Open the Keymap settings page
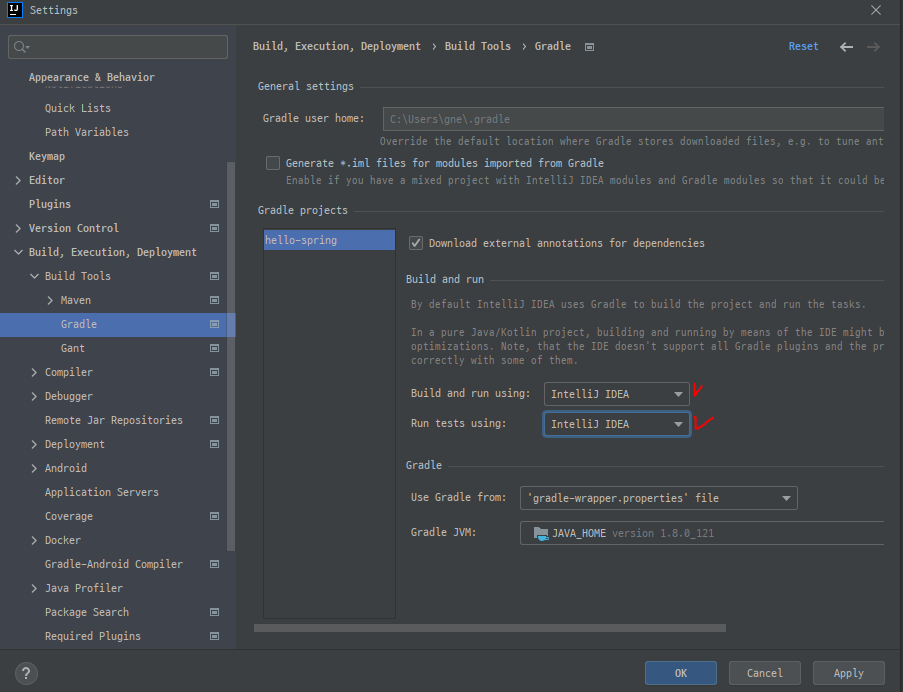Screen dimensions: 903x692 point(47,157)
